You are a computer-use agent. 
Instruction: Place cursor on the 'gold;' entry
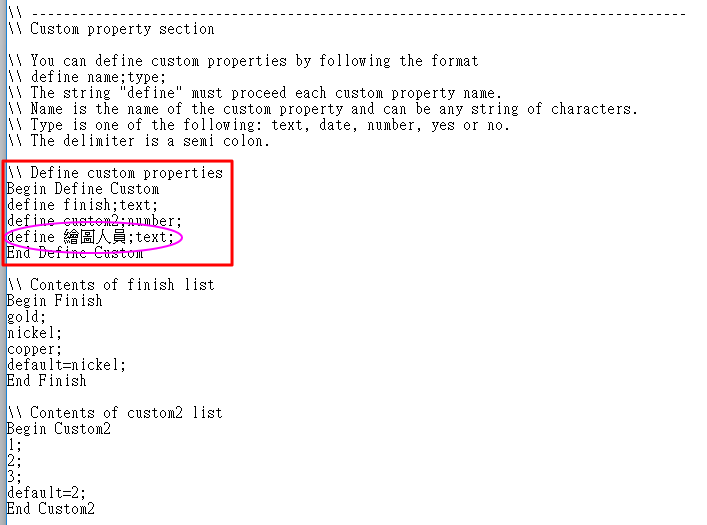26,317
